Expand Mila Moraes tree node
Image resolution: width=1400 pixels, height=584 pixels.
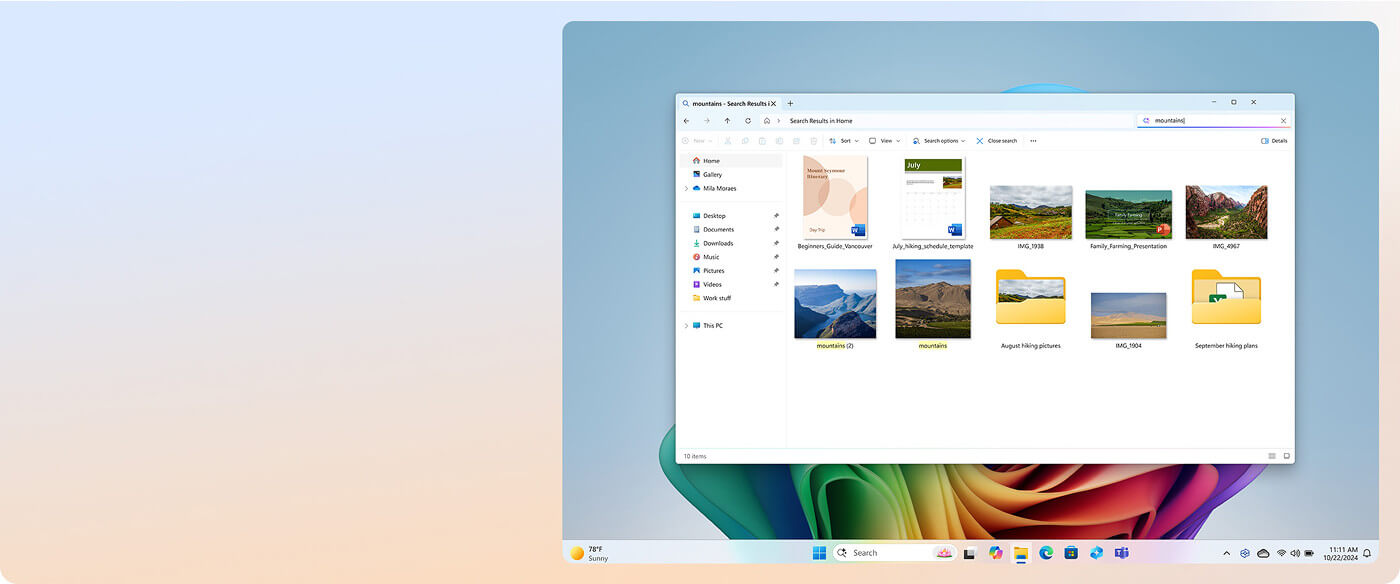686,188
